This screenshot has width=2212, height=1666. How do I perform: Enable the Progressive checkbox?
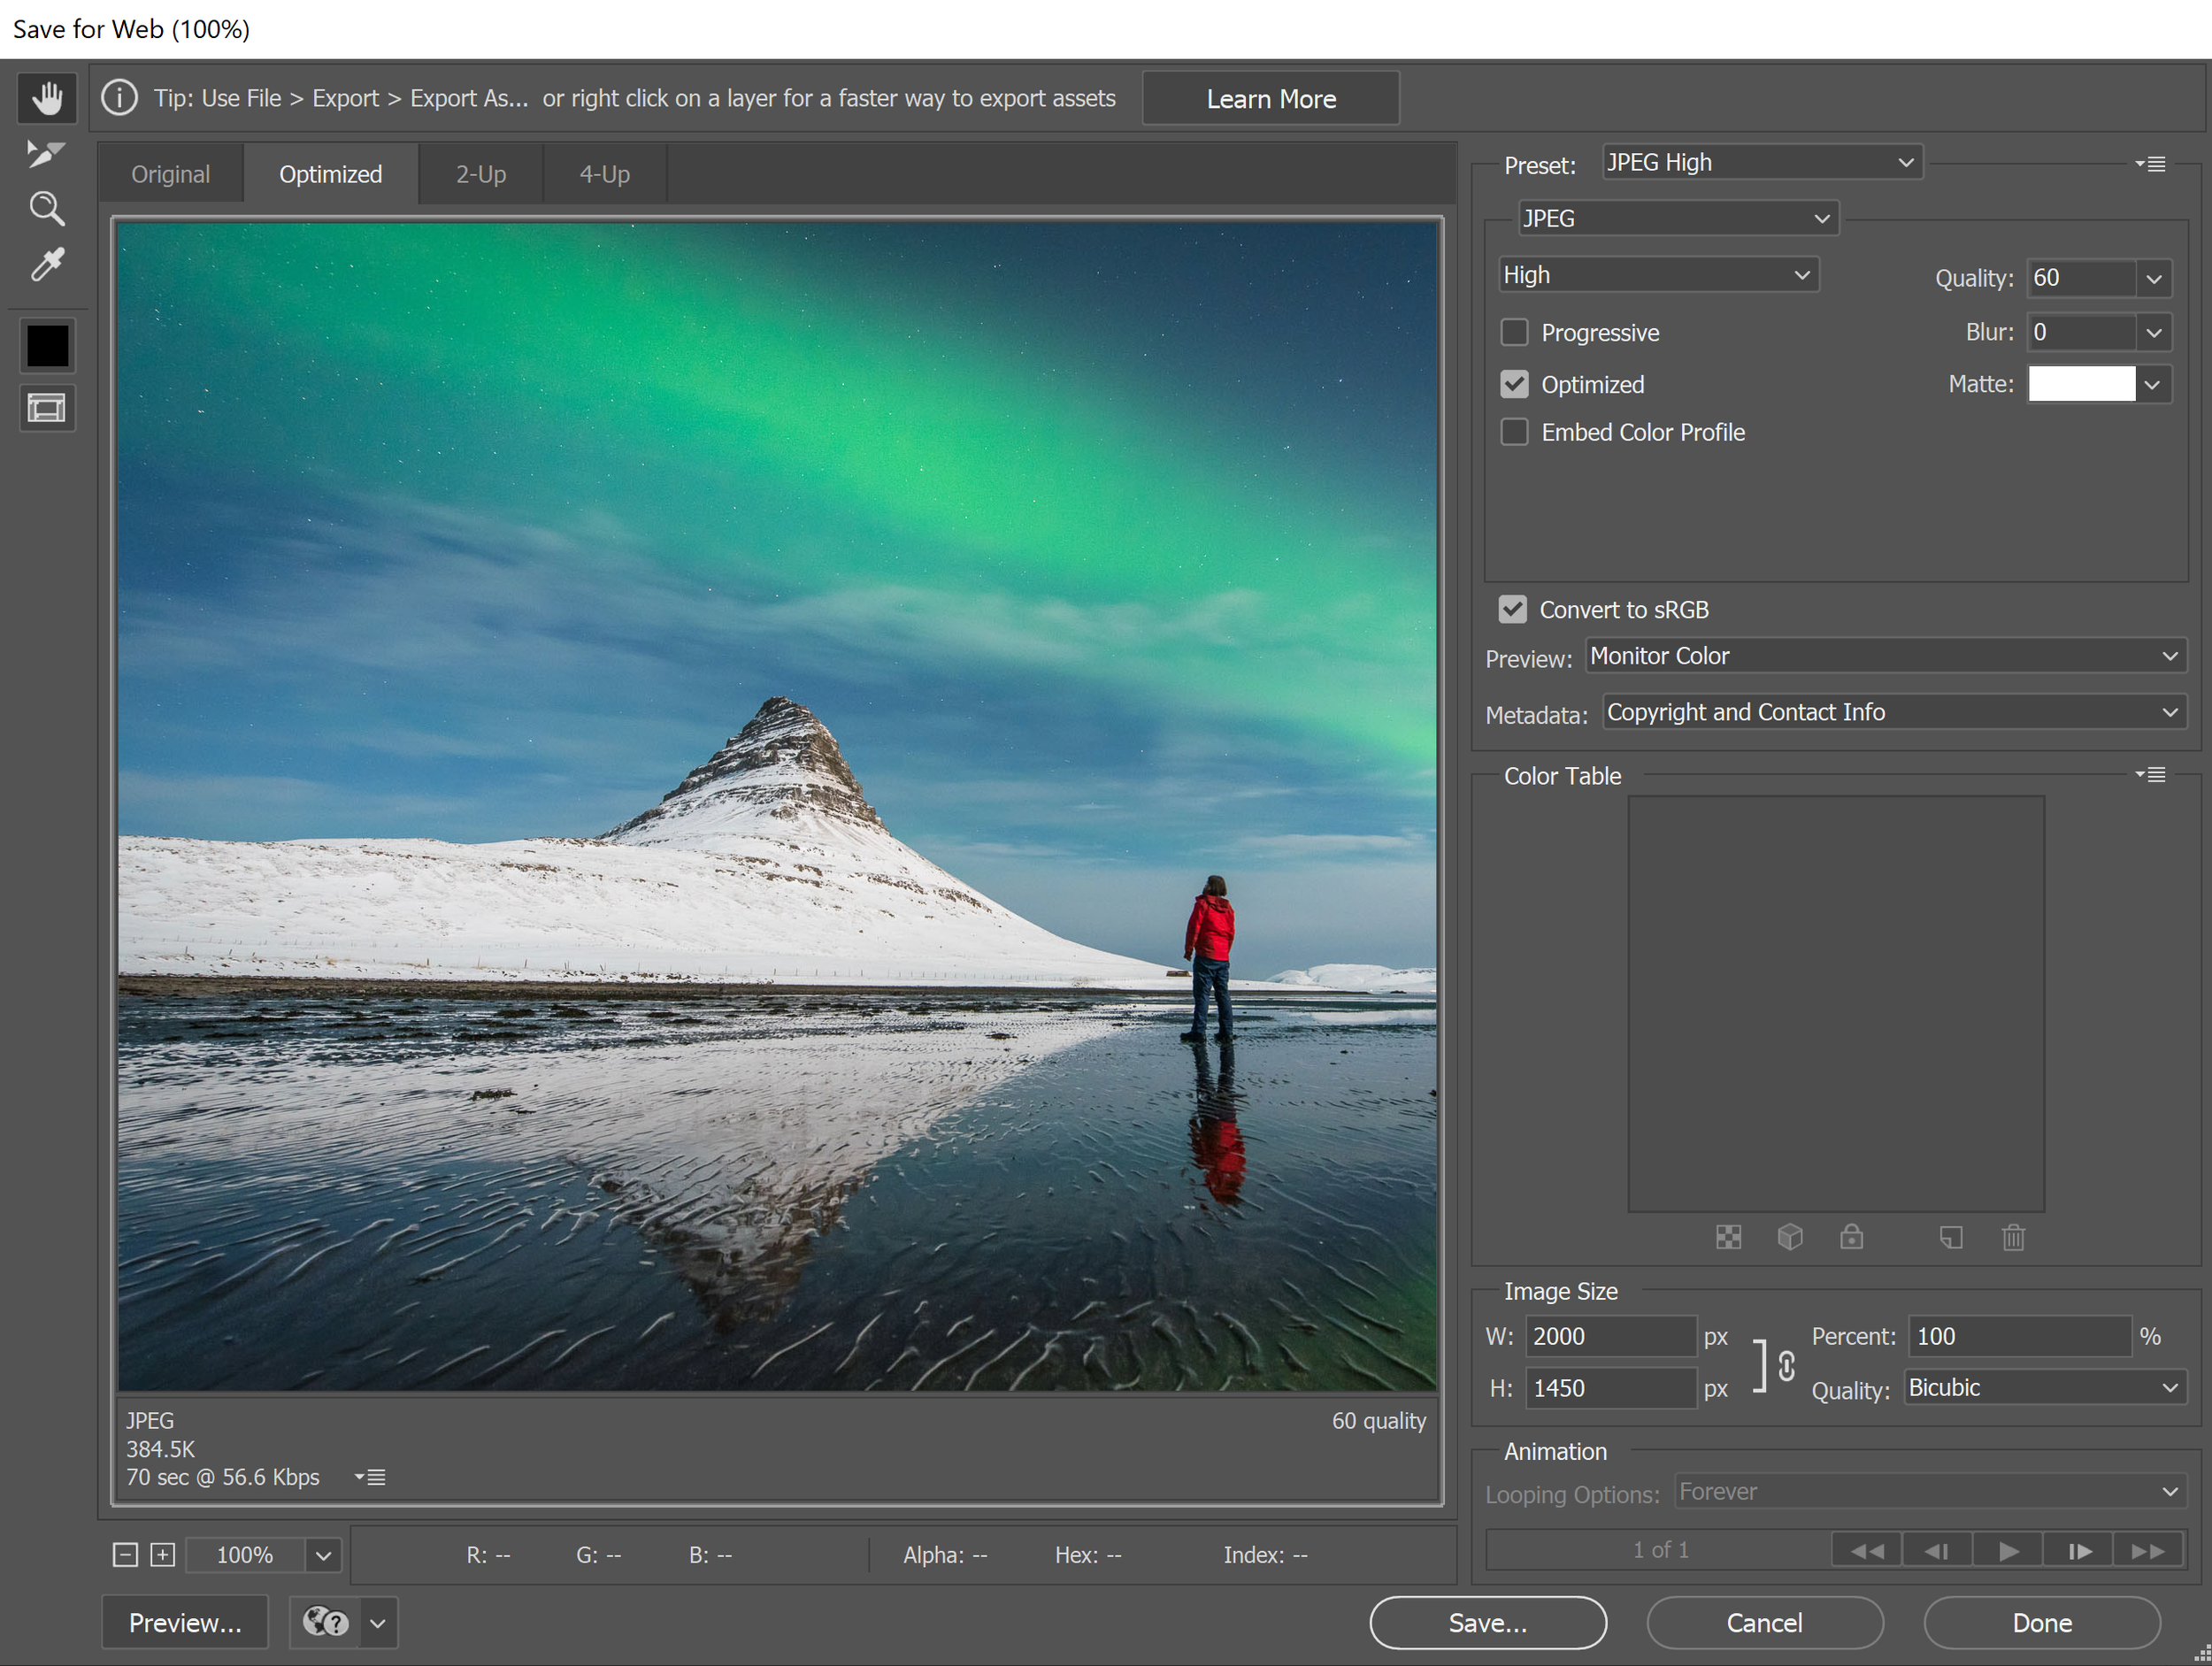click(1514, 332)
